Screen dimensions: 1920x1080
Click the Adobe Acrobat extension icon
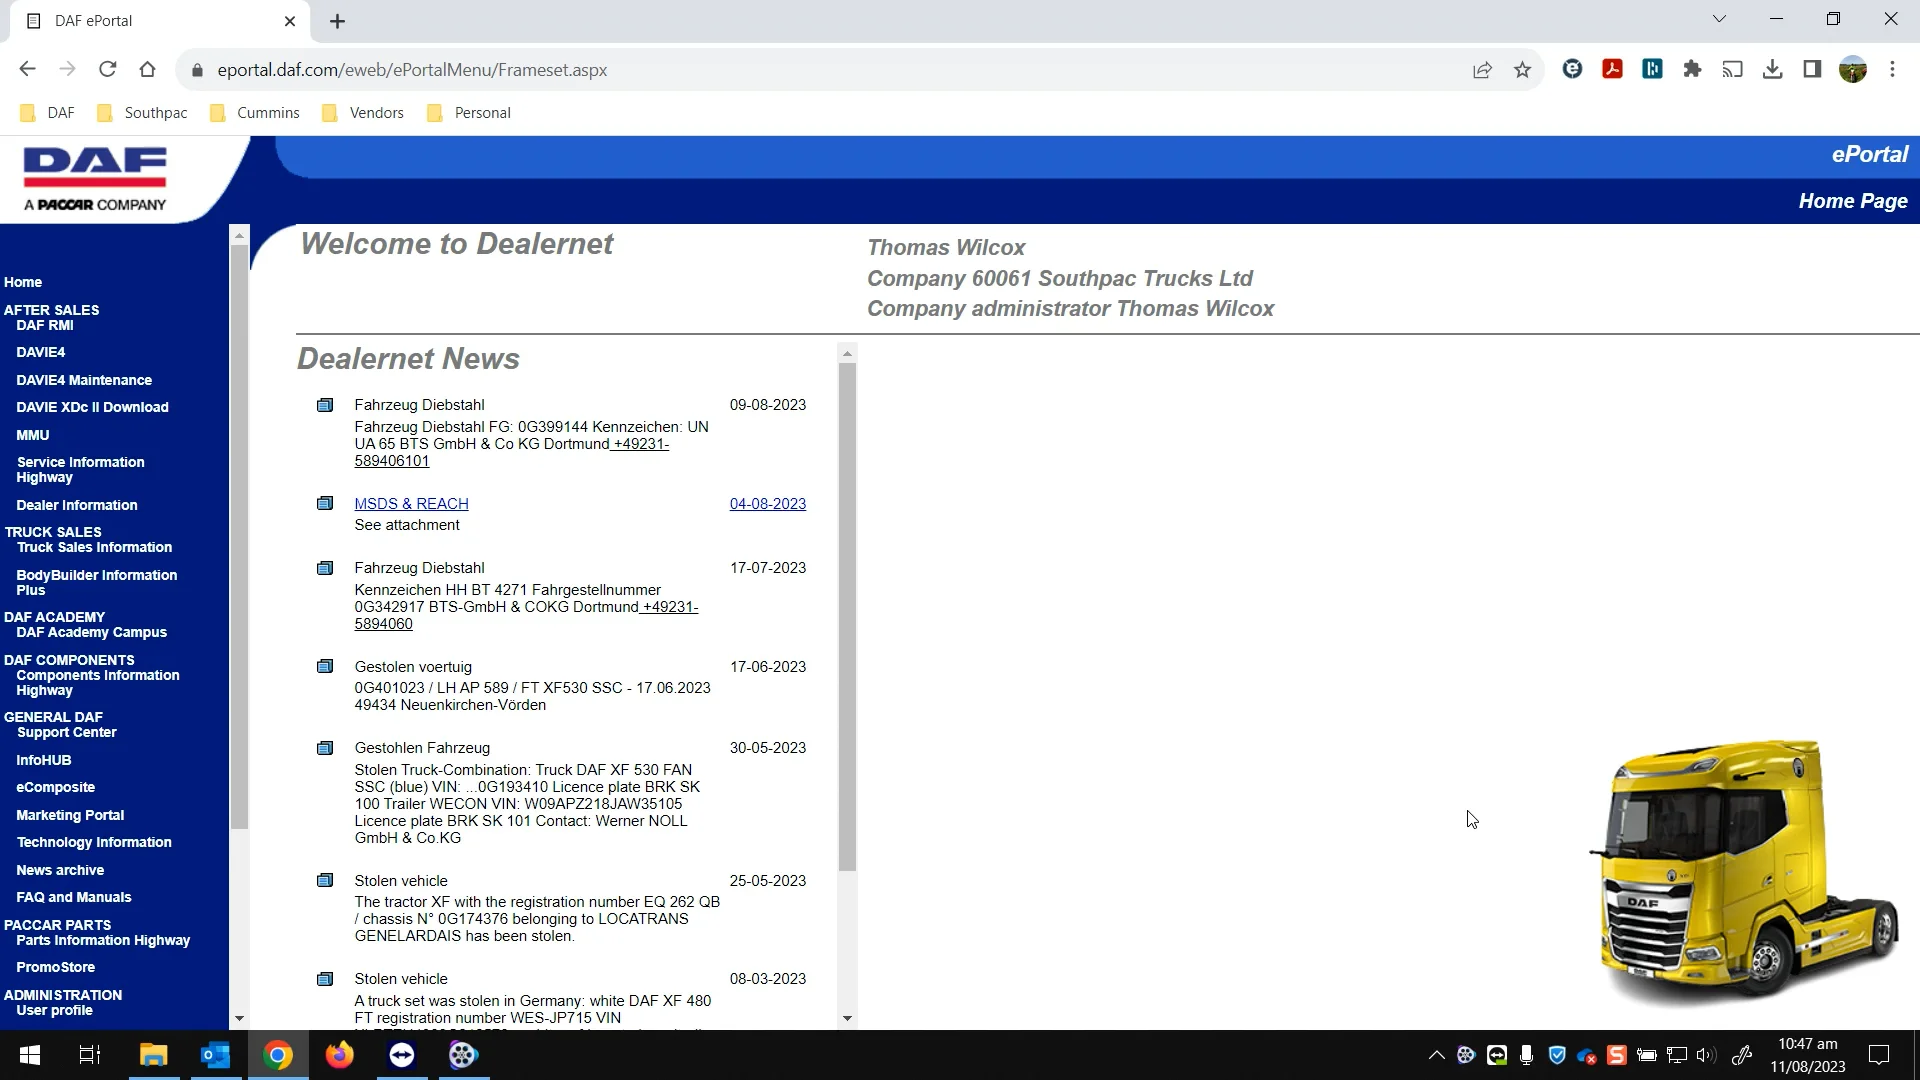pyautogui.click(x=1612, y=70)
